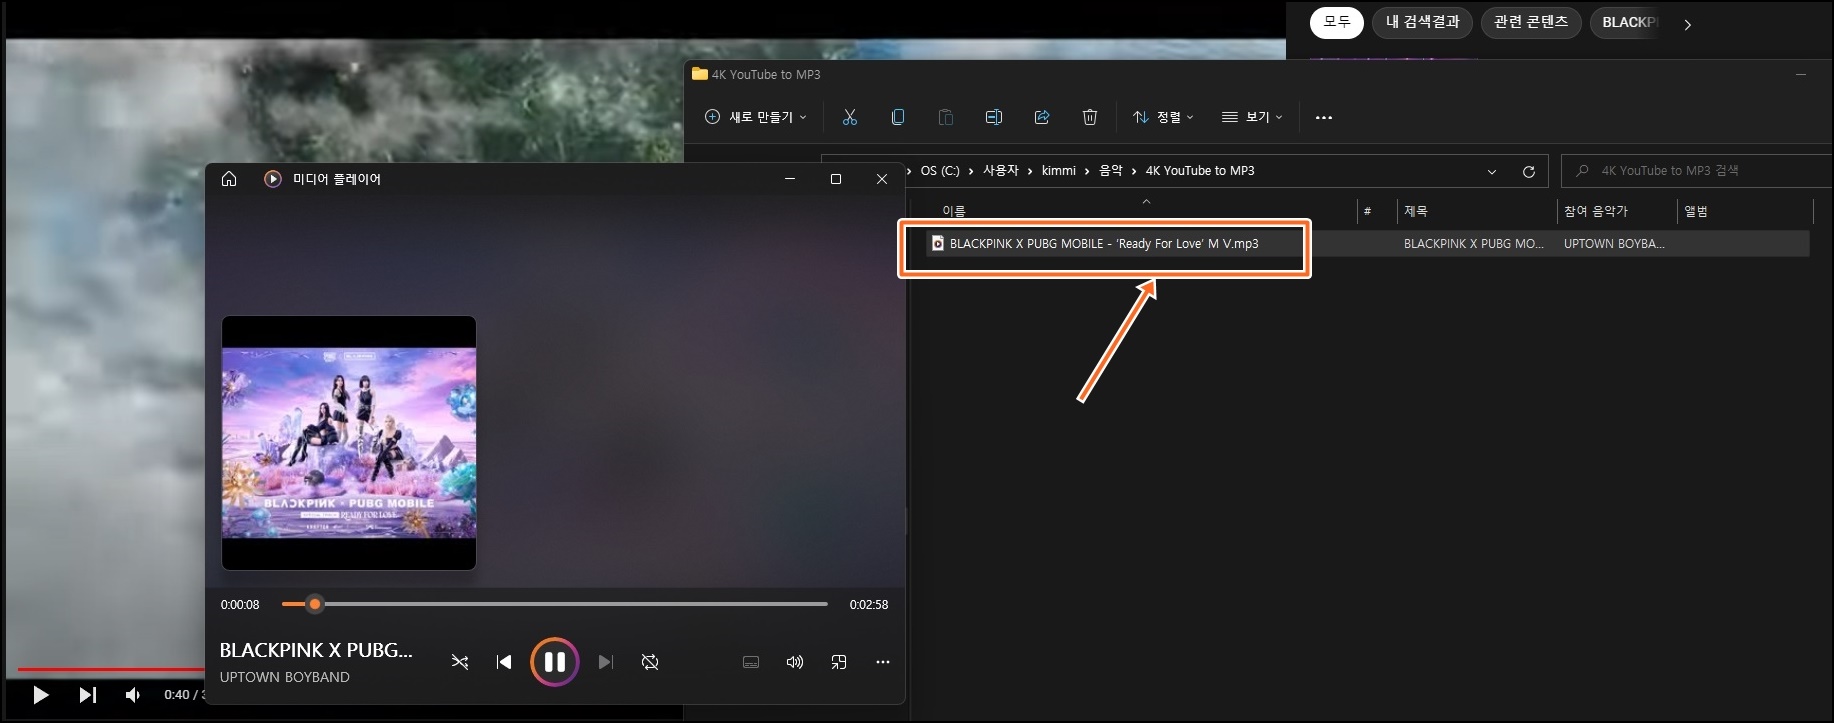1834x723 pixels.
Task: Click the folder icon in Explorer title
Action: (700, 74)
